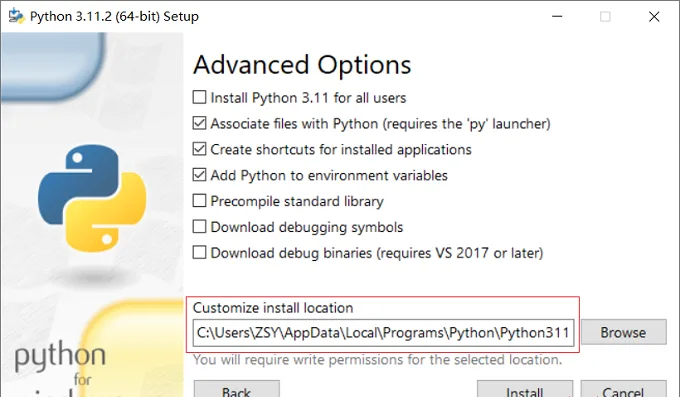Click the 'Python 3.11.2 (64-bit) Setup' title text
680x397 pixels.
[114, 16]
